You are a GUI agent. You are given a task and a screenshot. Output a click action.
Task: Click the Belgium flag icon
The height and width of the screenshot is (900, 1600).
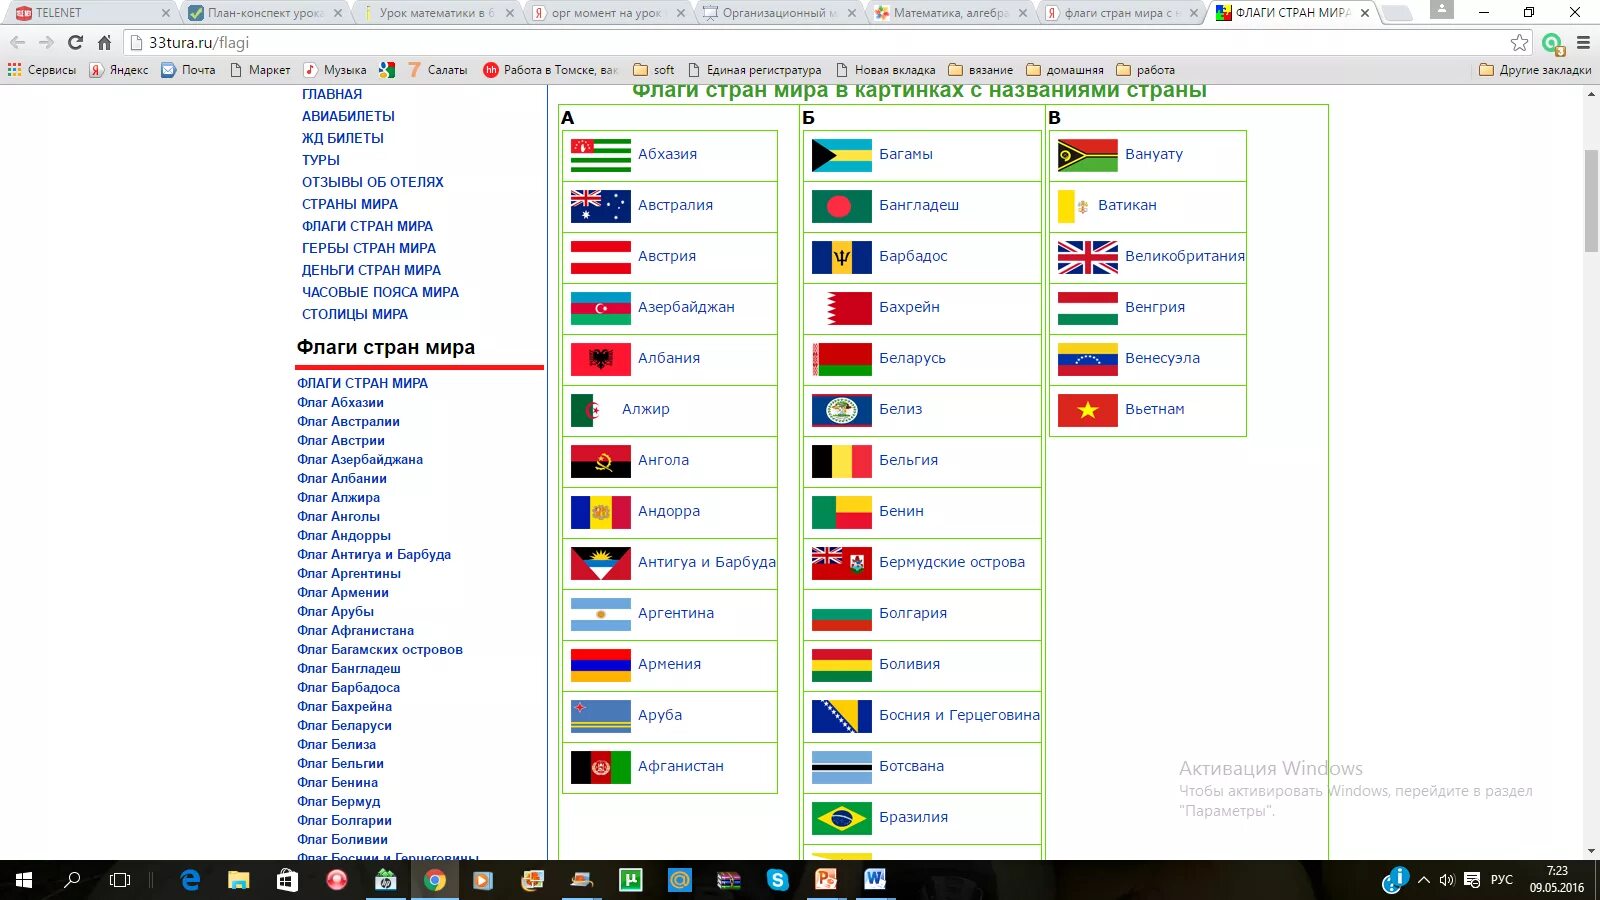coord(841,461)
